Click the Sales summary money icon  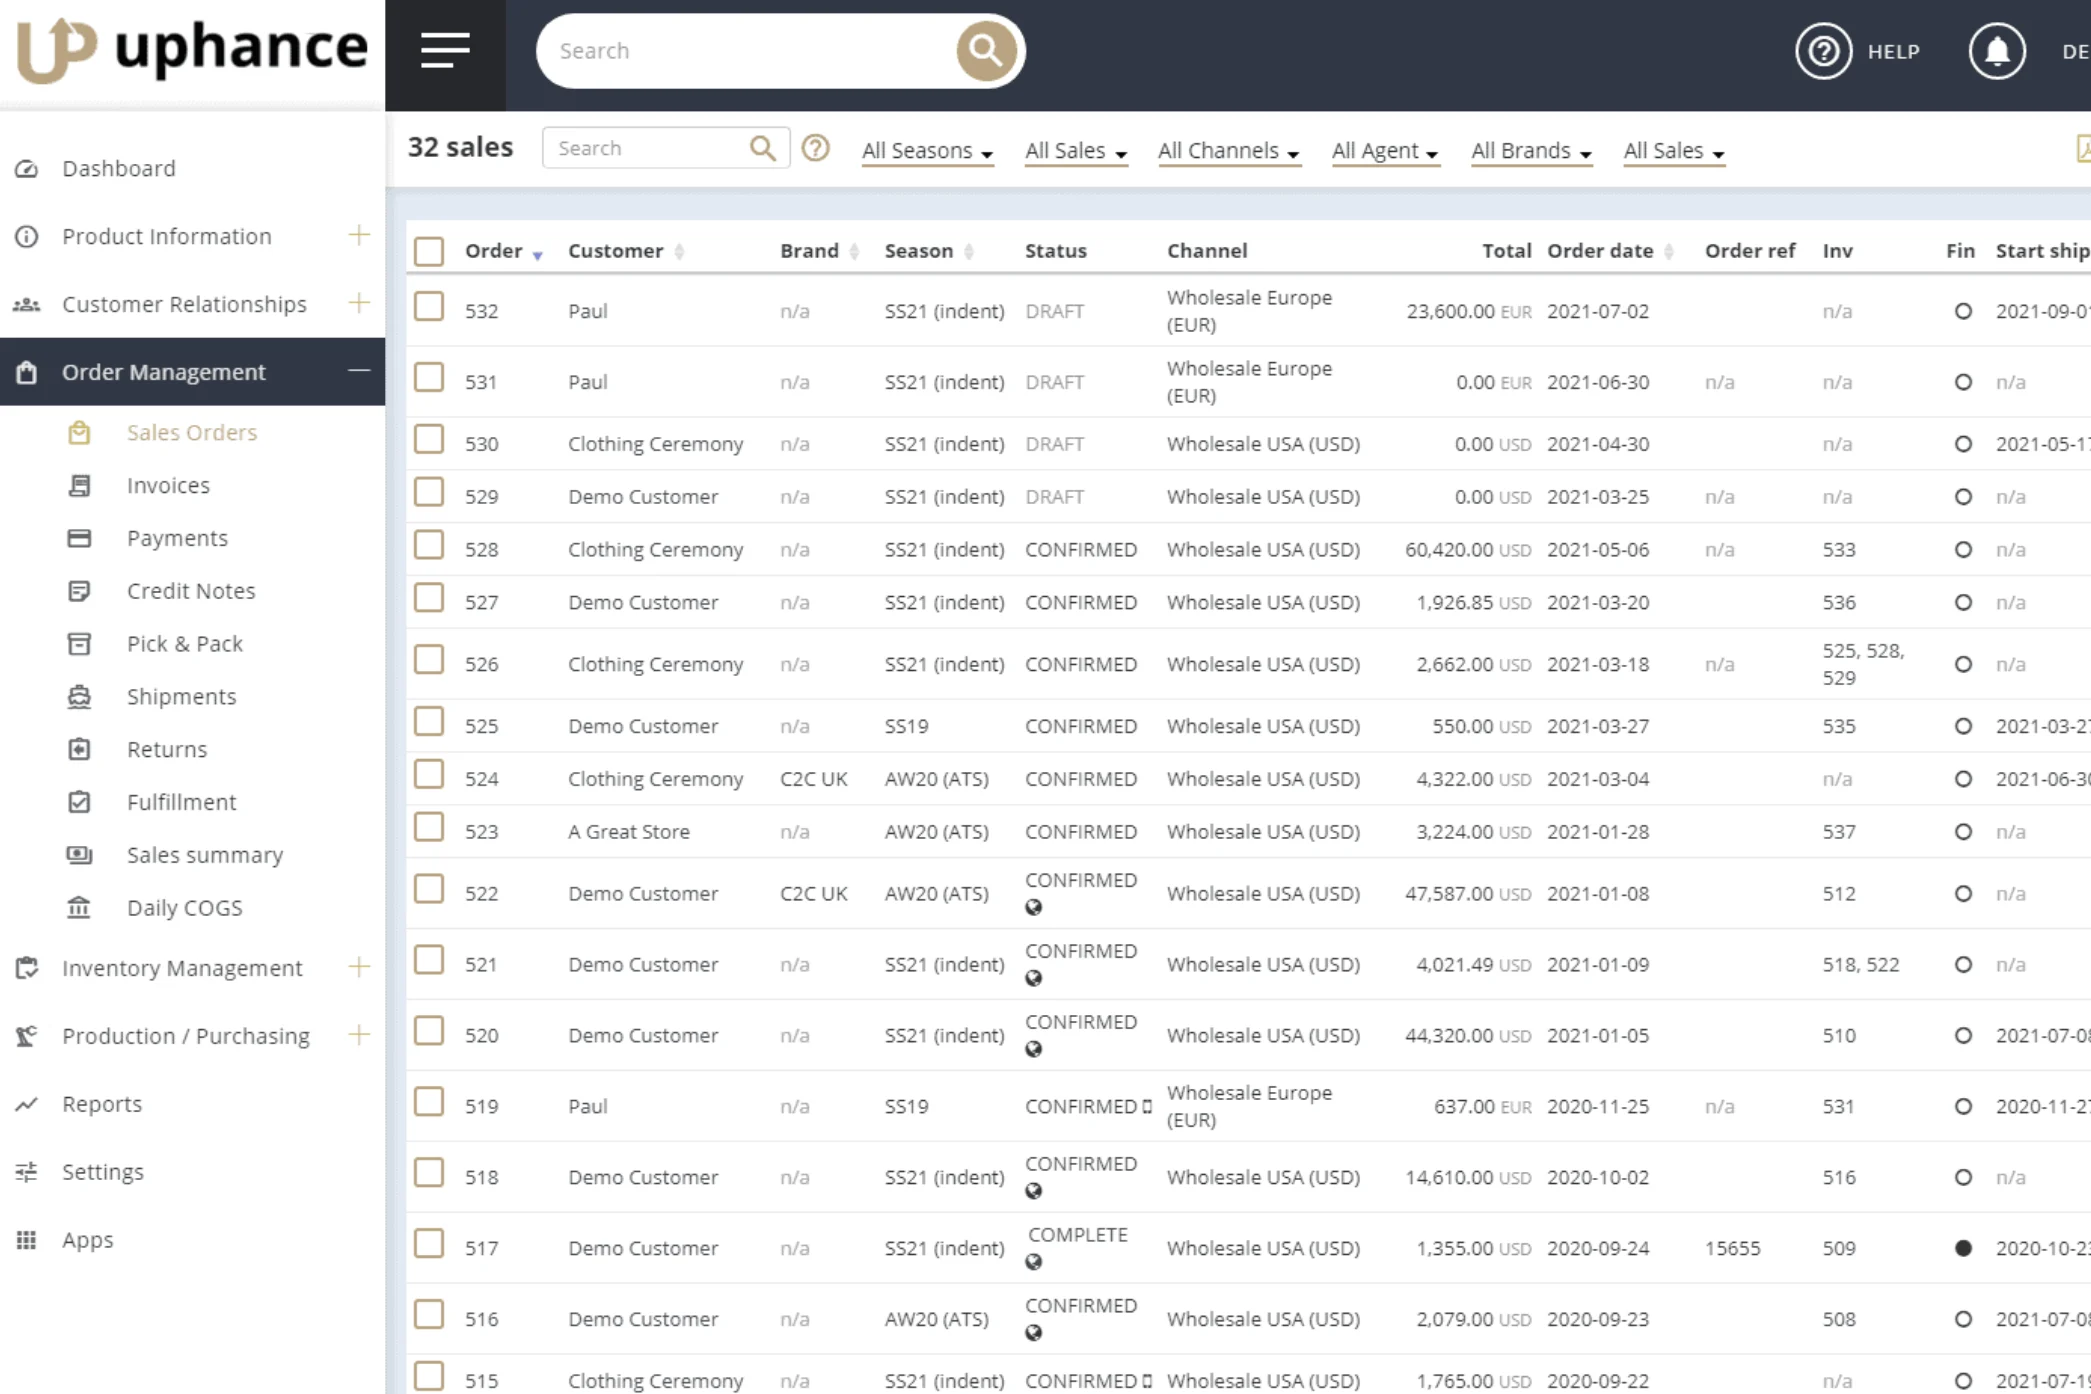(79, 855)
